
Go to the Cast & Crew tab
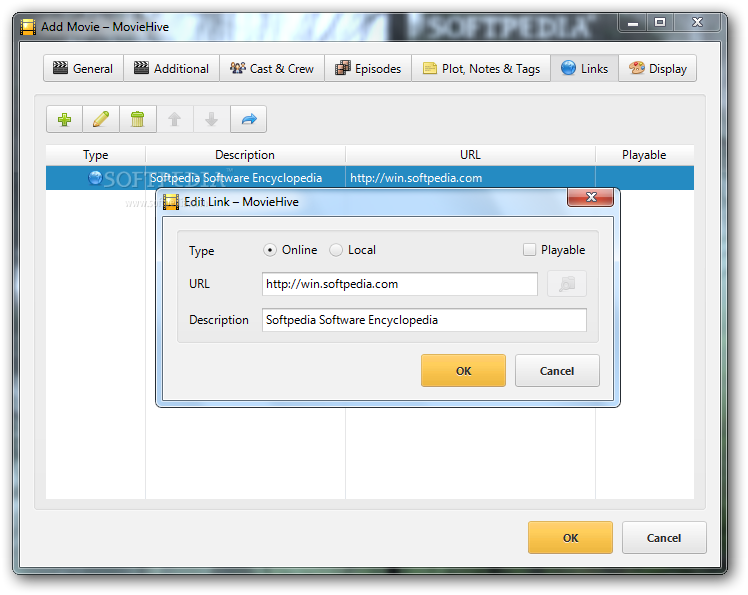(272, 68)
